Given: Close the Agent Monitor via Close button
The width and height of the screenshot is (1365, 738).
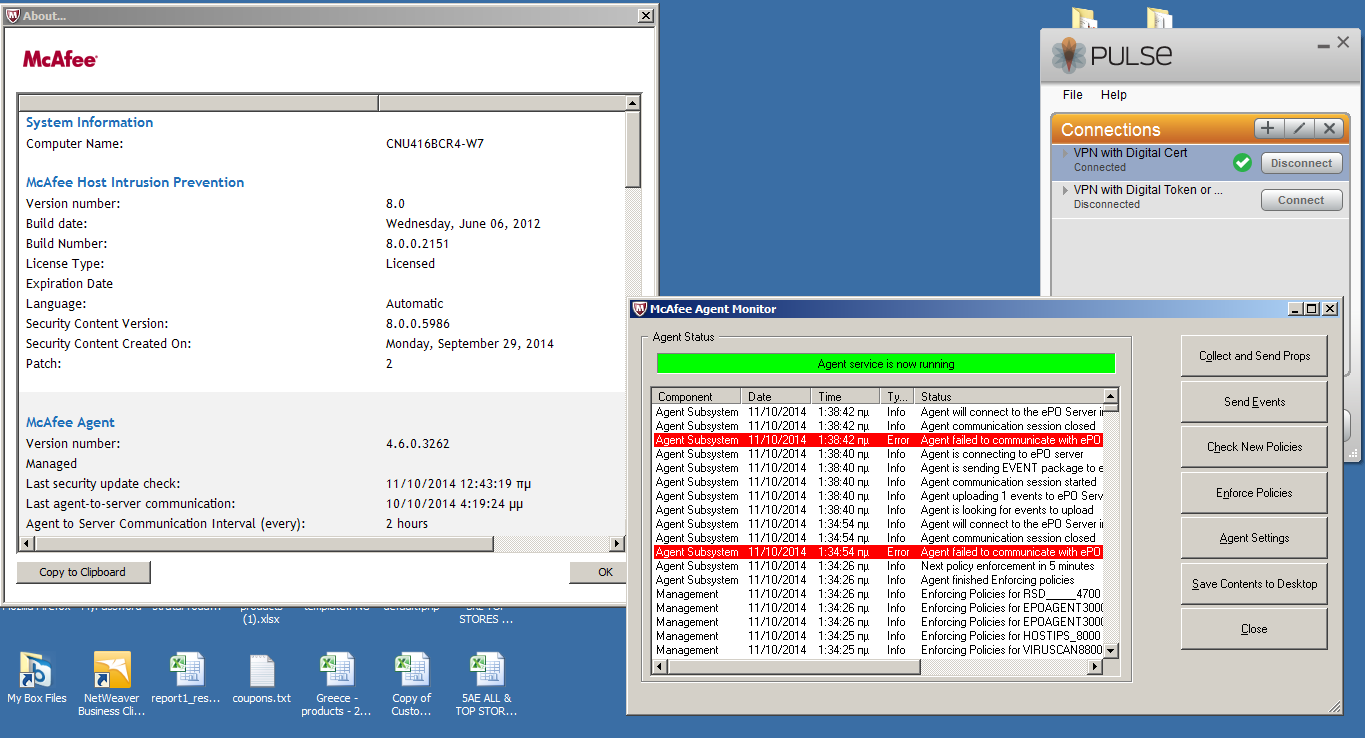Looking at the screenshot, I should (1254, 629).
